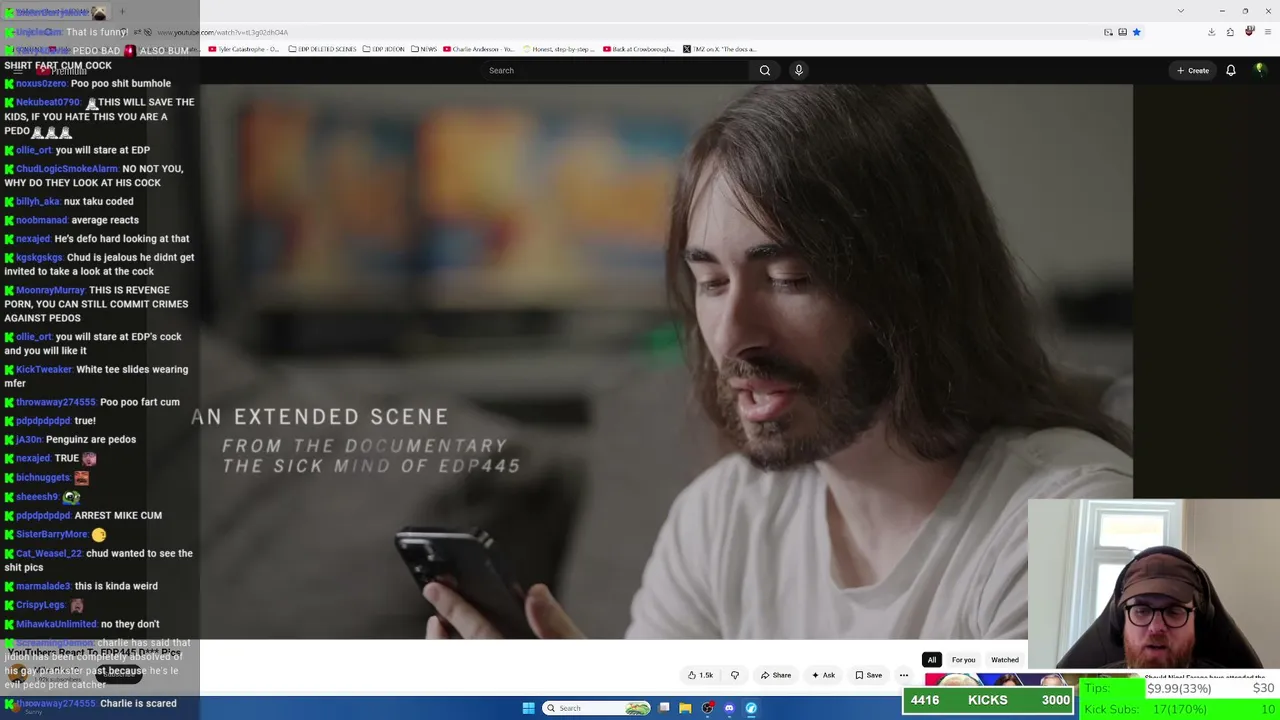Click chat username Cat_Weasel_22
Screen dimensions: 1280x720
[x=49, y=553]
